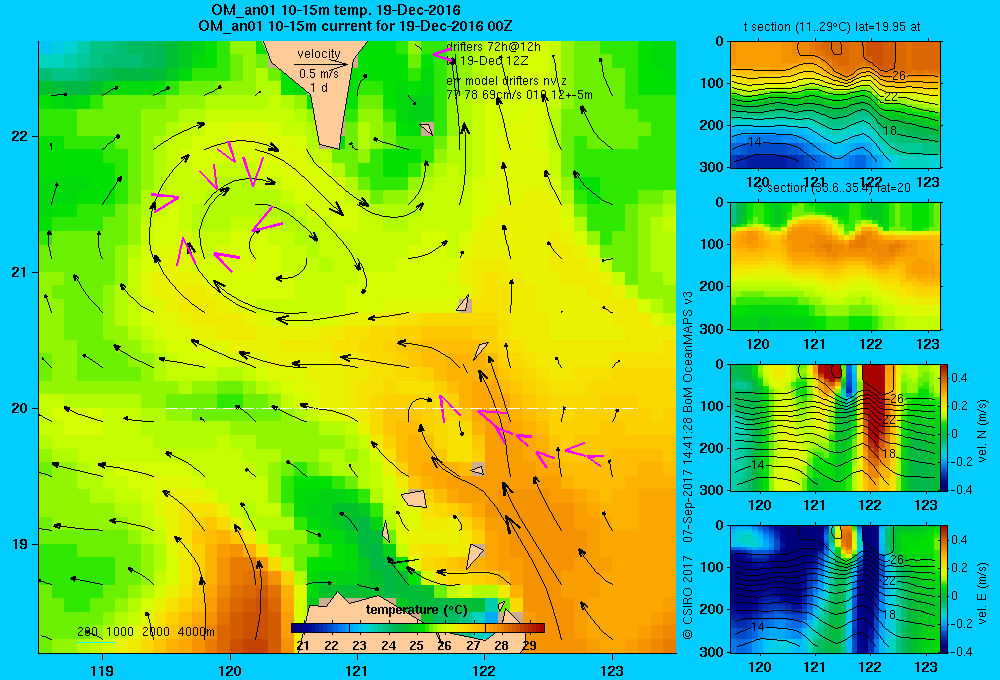Click the black velocity scale arrow in legend
The width and height of the screenshot is (1000, 680).
coord(321,64)
